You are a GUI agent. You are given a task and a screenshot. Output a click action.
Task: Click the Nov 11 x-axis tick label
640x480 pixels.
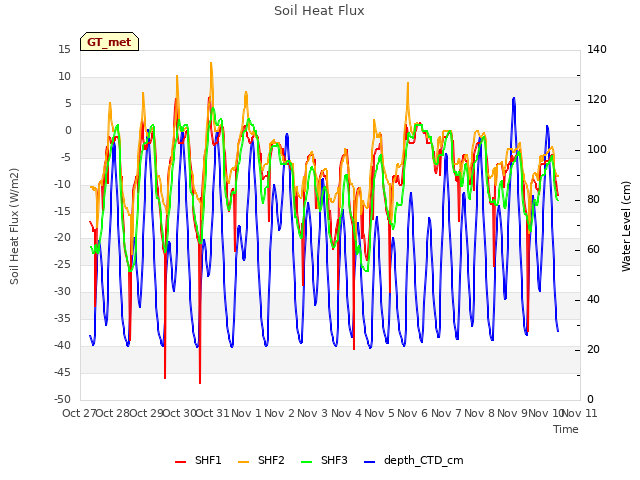[x=580, y=413]
